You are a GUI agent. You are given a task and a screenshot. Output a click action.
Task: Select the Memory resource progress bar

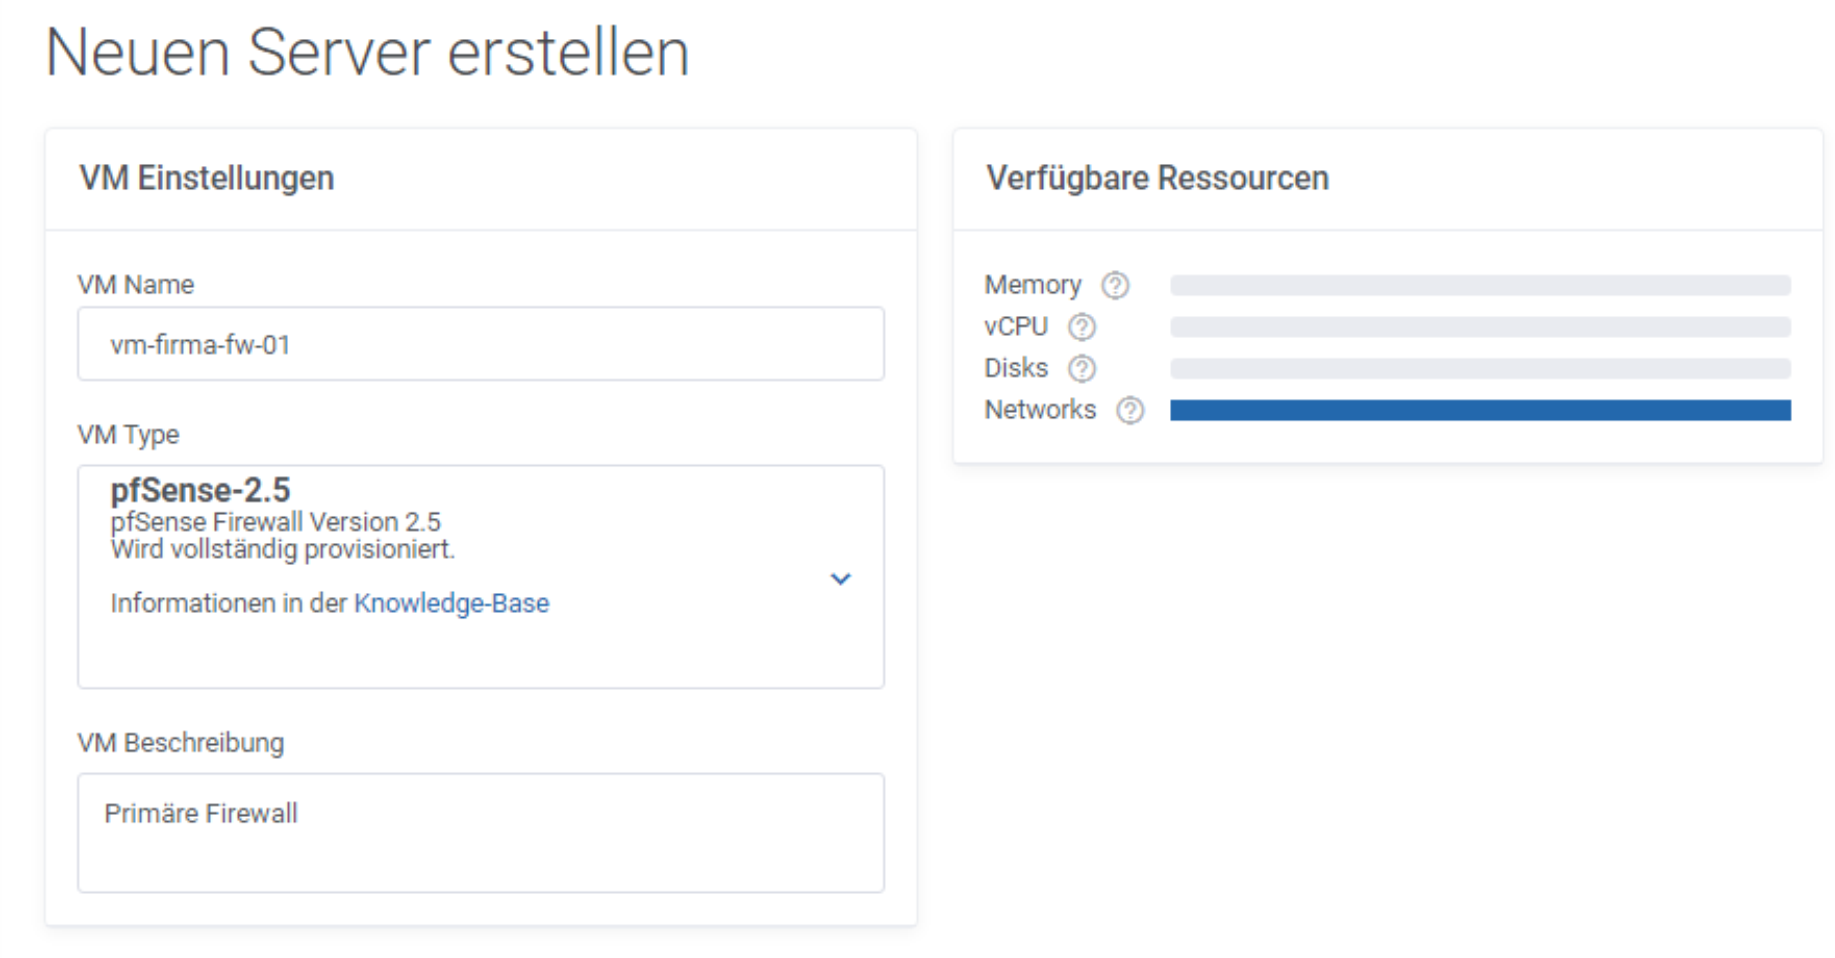tap(1480, 285)
